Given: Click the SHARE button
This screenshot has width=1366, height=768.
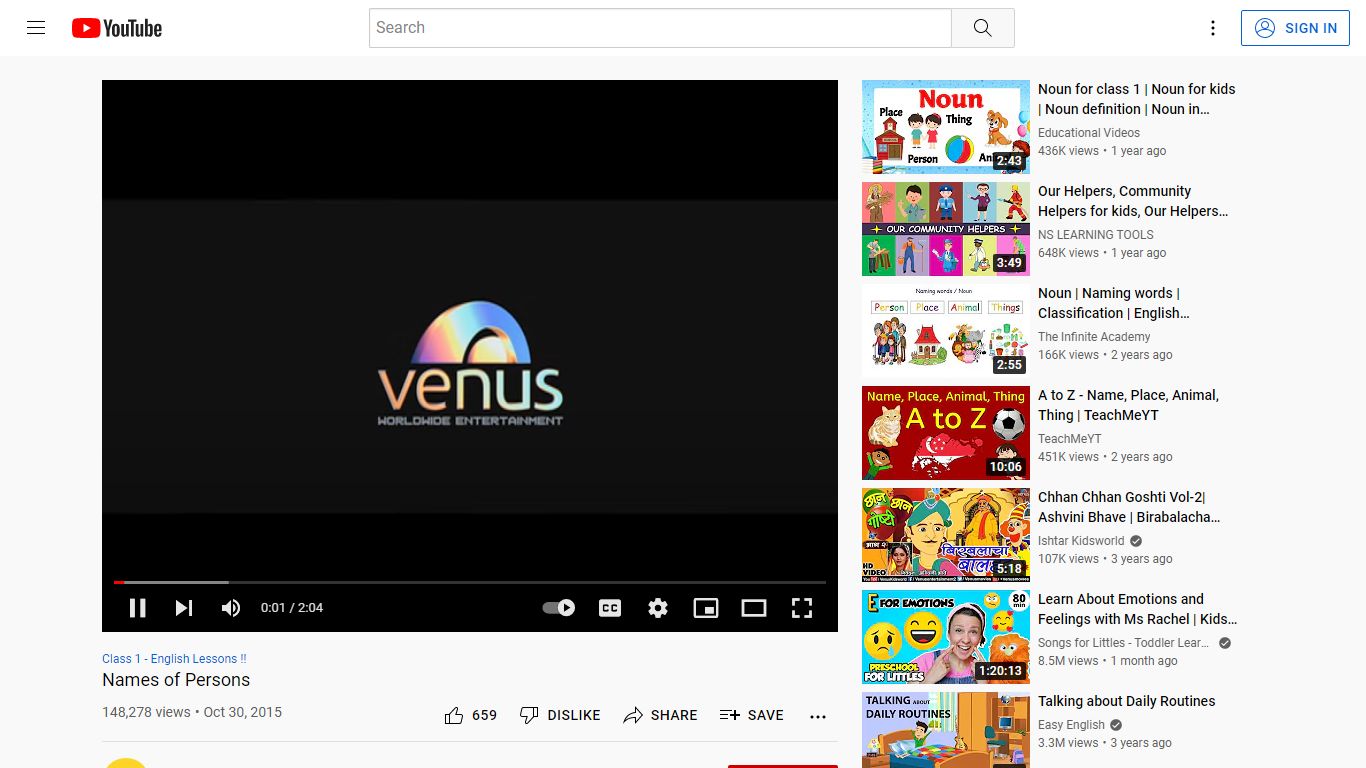Looking at the screenshot, I should (x=660, y=715).
